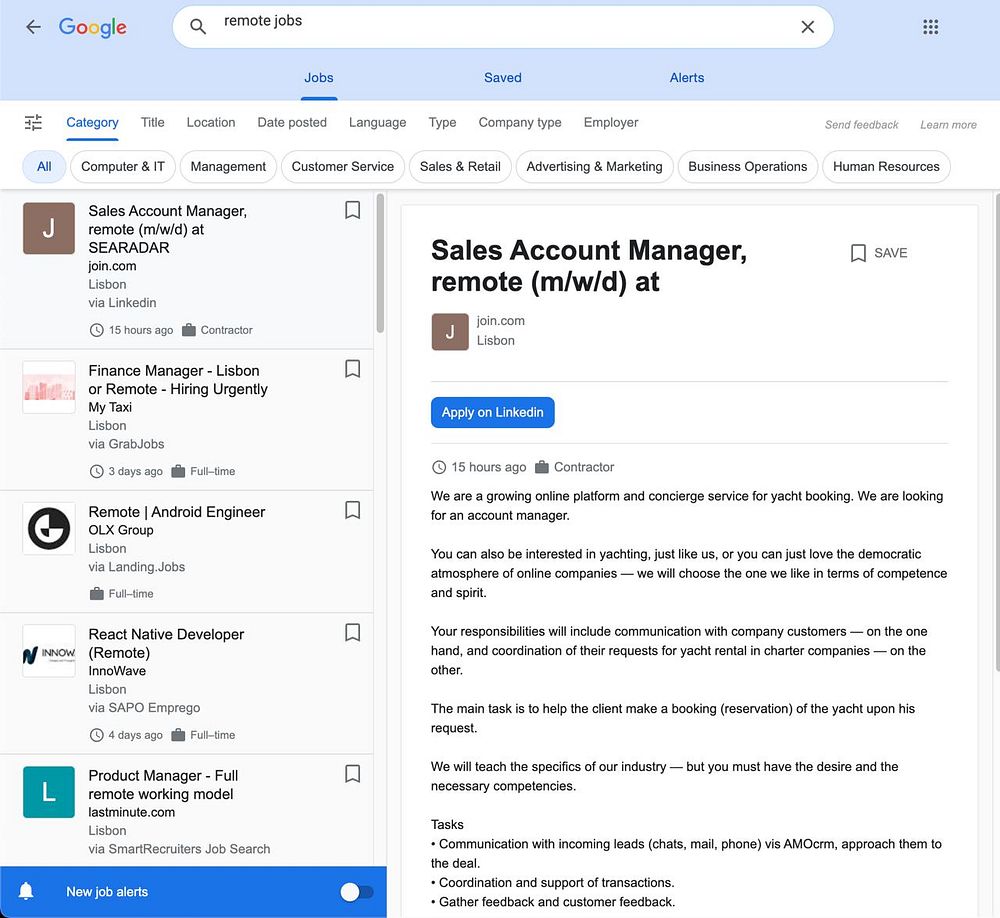Image resolution: width=1000 pixels, height=918 pixels.
Task: Select the All category chip
Action: tap(44, 167)
